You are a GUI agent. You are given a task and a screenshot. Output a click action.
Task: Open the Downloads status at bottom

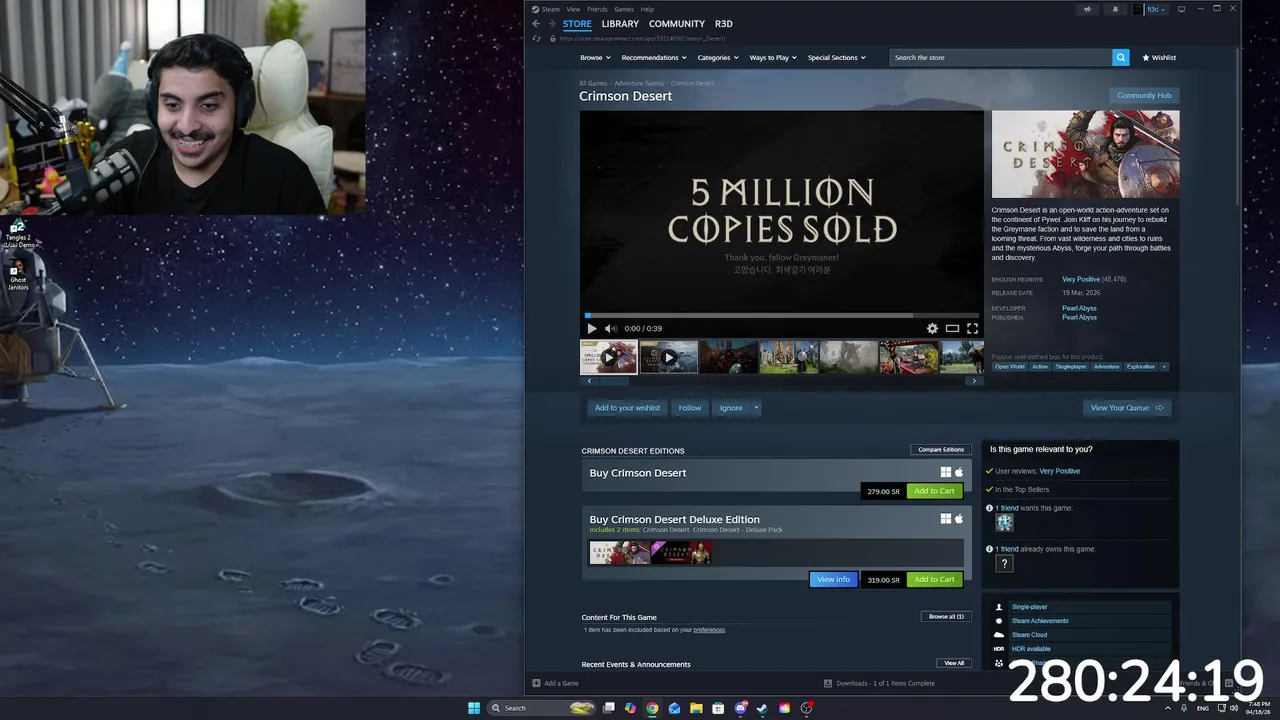coord(879,683)
